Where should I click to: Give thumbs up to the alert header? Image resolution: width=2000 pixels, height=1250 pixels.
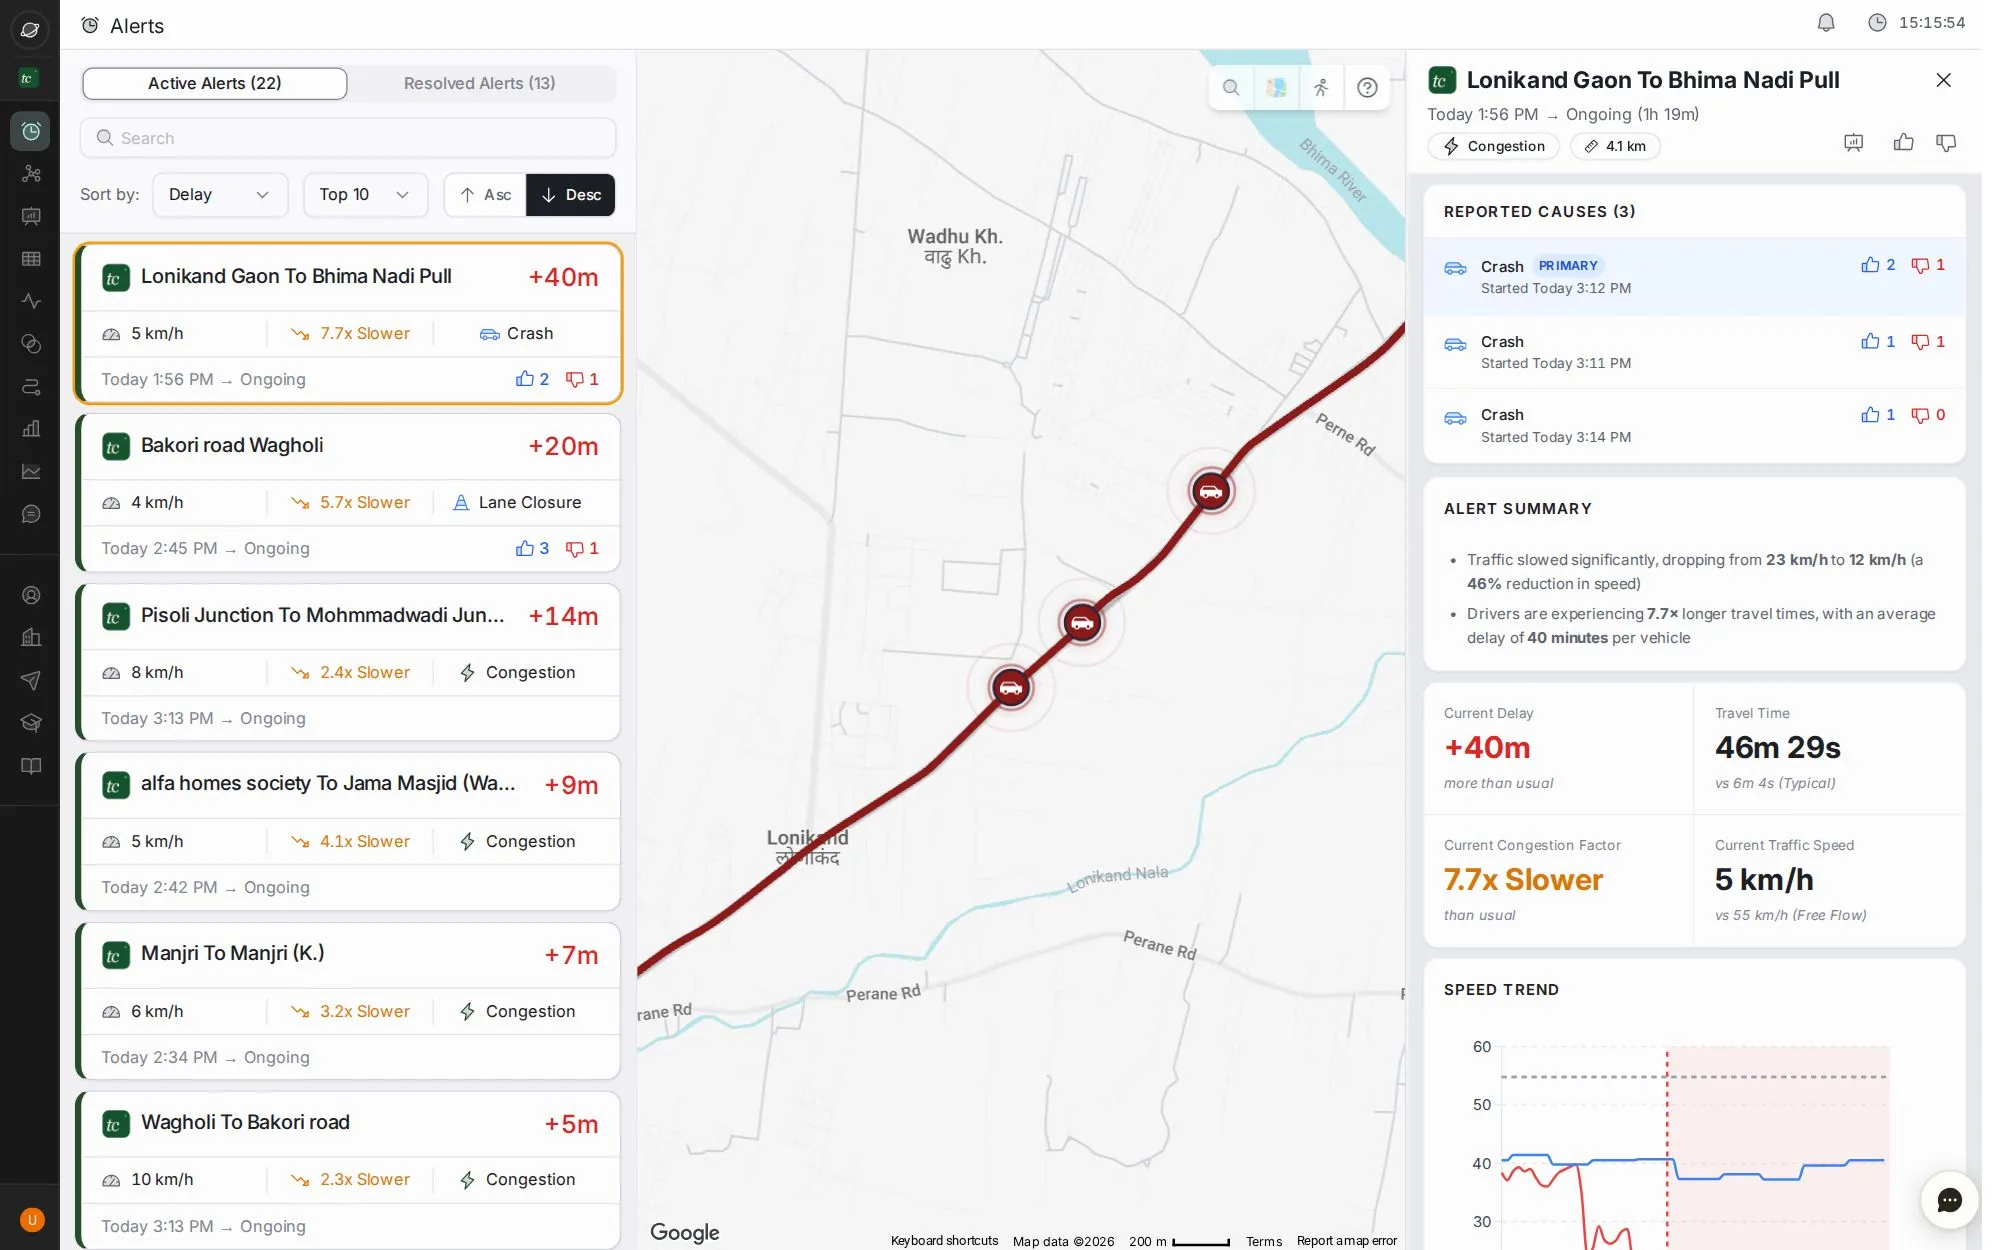1903,143
